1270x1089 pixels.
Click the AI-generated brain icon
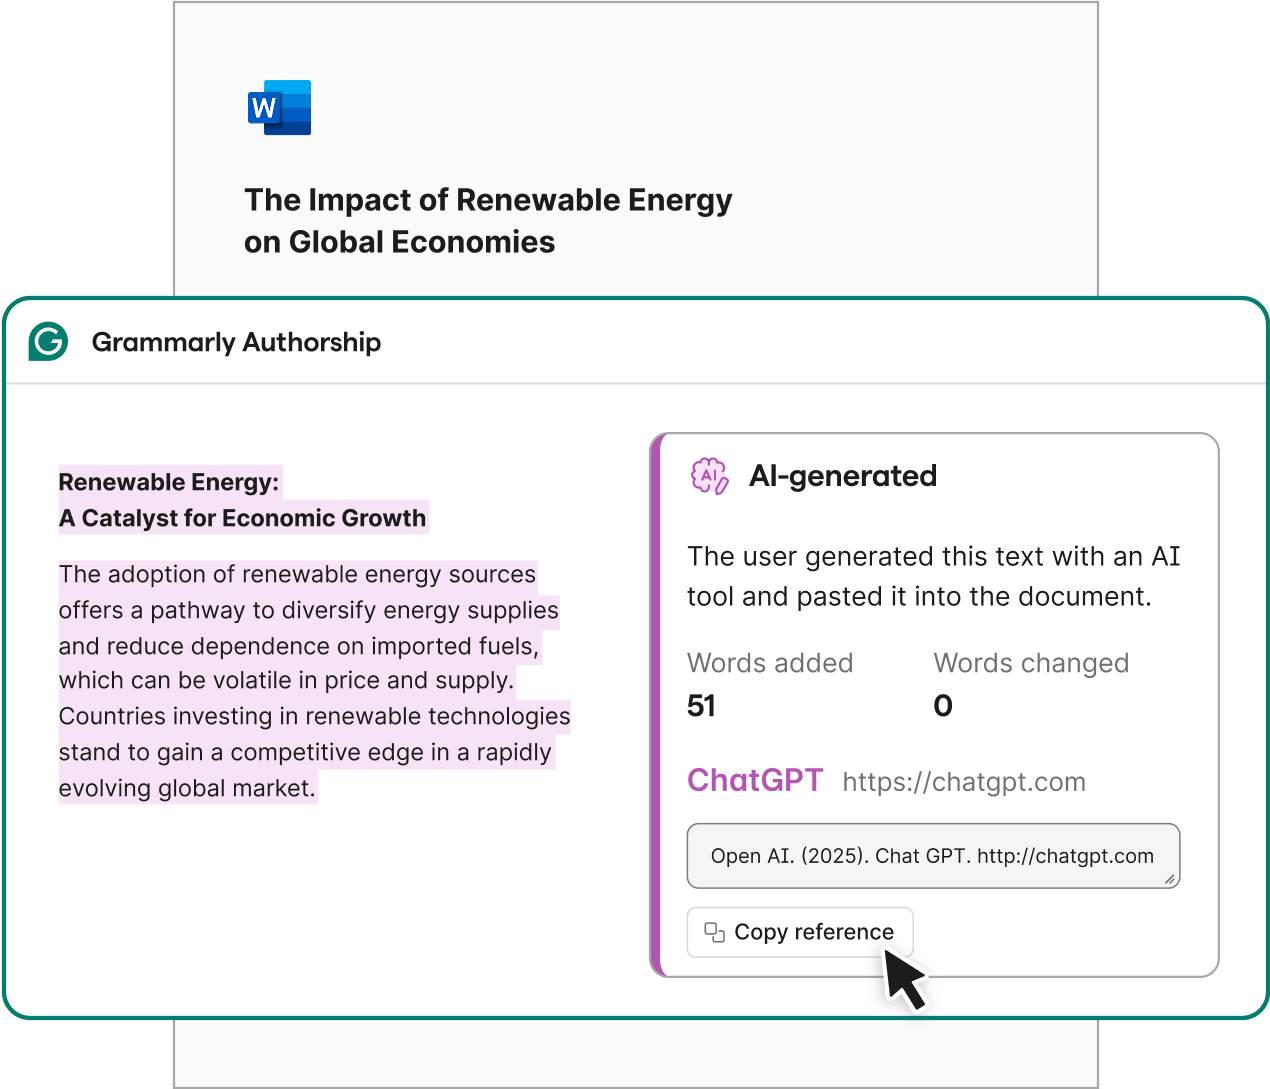(x=710, y=476)
